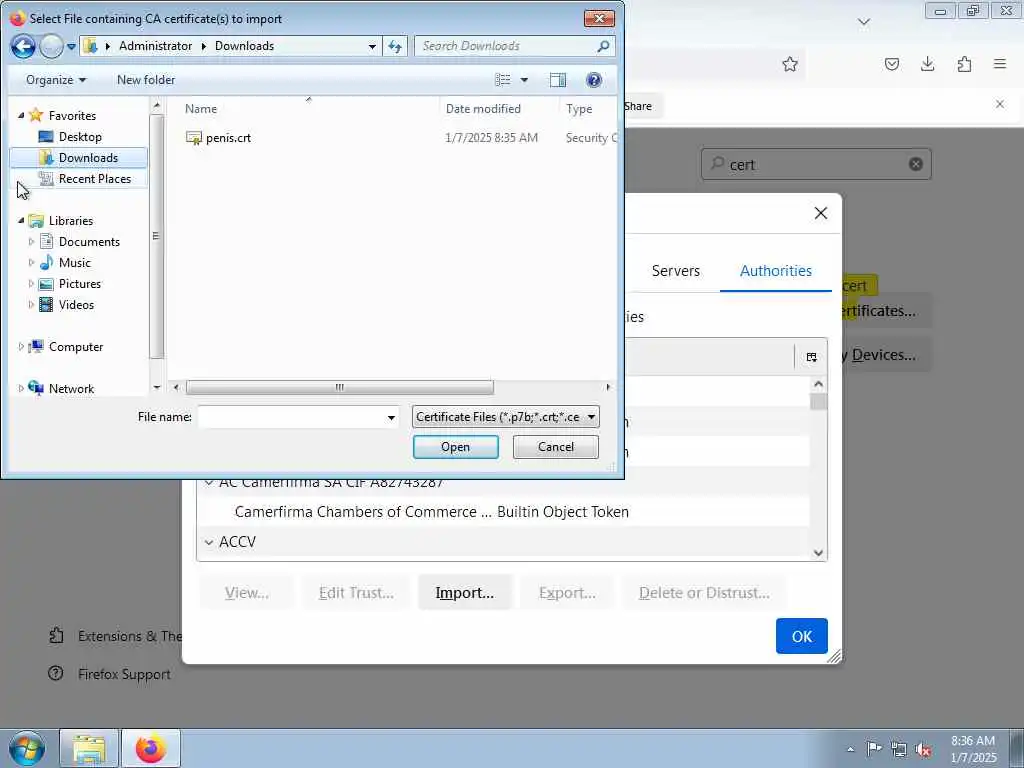Screen dimensions: 1024x768
Task: Open the view options dropdown arrow
Action: pyautogui.click(x=524, y=80)
